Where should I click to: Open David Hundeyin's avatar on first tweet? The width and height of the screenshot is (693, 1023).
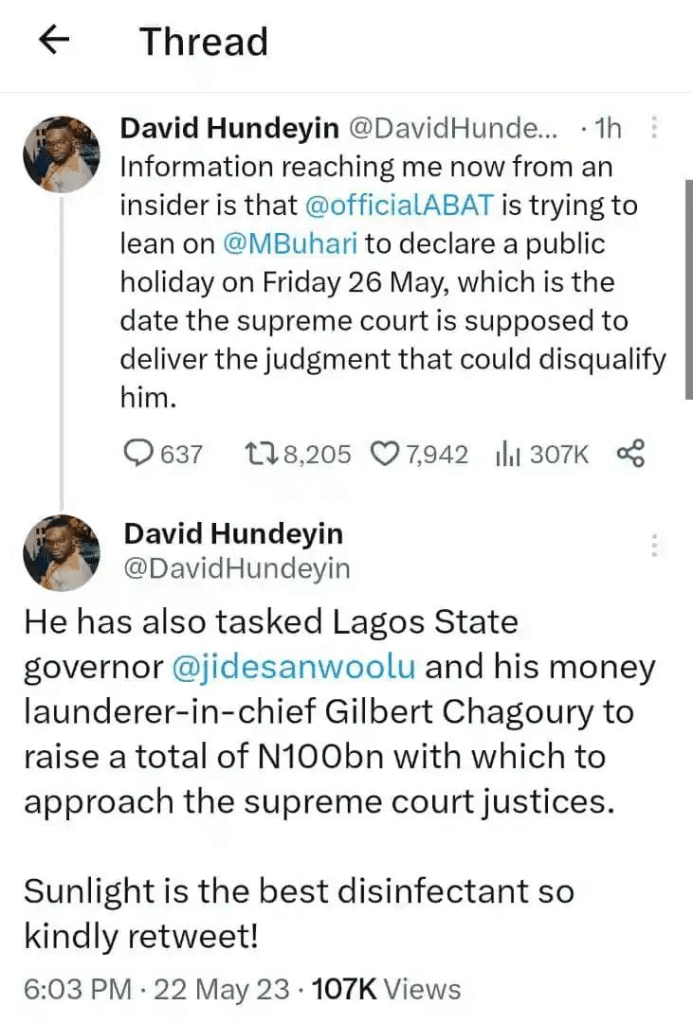pyautogui.click(x=60, y=151)
